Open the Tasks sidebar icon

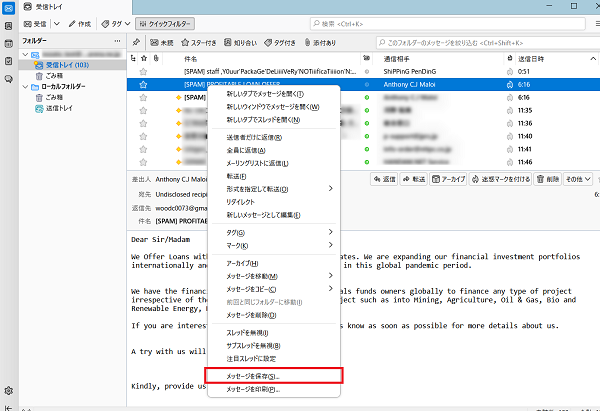click(x=8, y=61)
